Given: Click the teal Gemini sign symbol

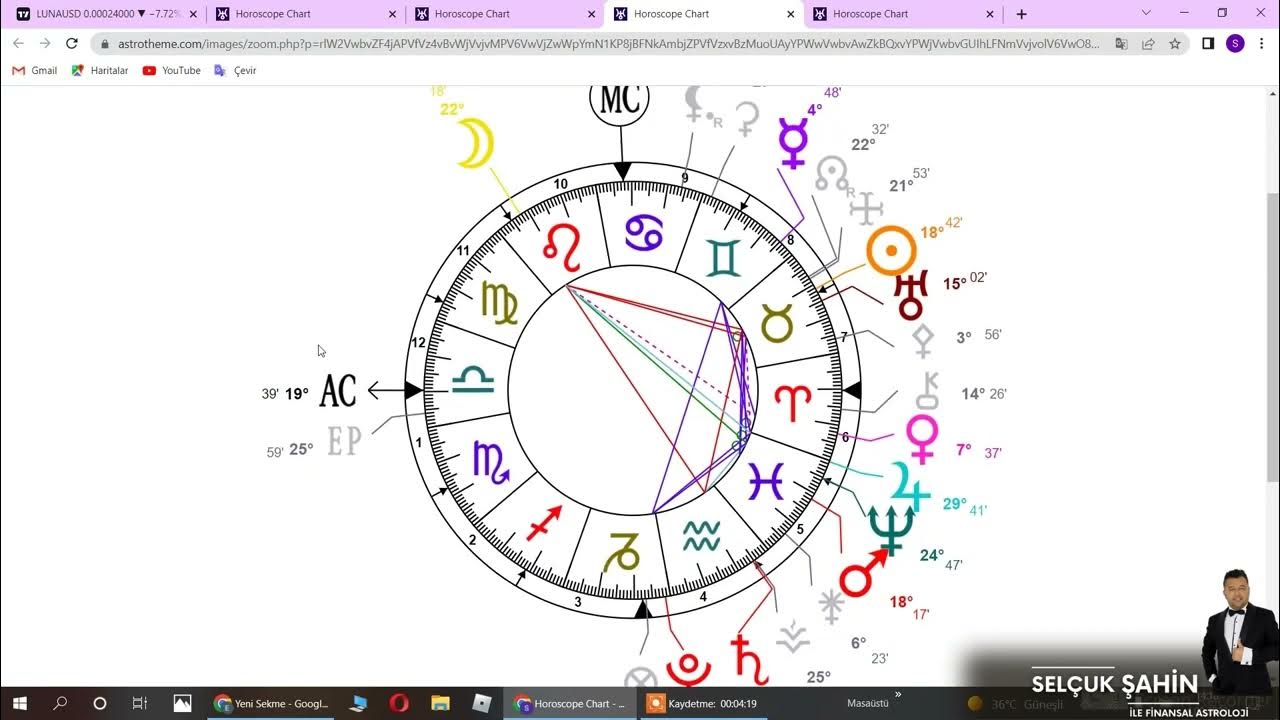Looking at the screenshot, I should point(724,258).
